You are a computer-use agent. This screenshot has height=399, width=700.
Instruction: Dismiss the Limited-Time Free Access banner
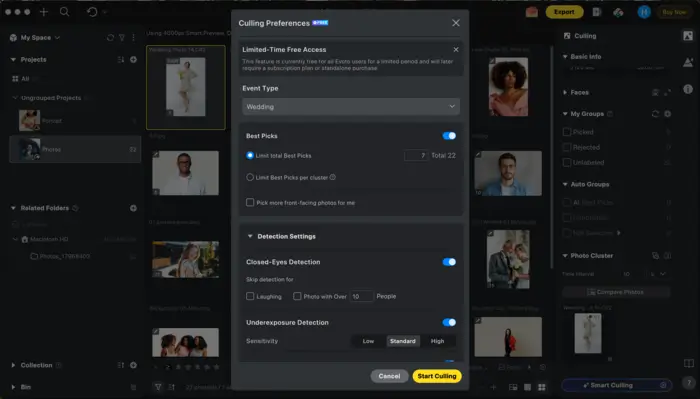(x=456, y=50)
